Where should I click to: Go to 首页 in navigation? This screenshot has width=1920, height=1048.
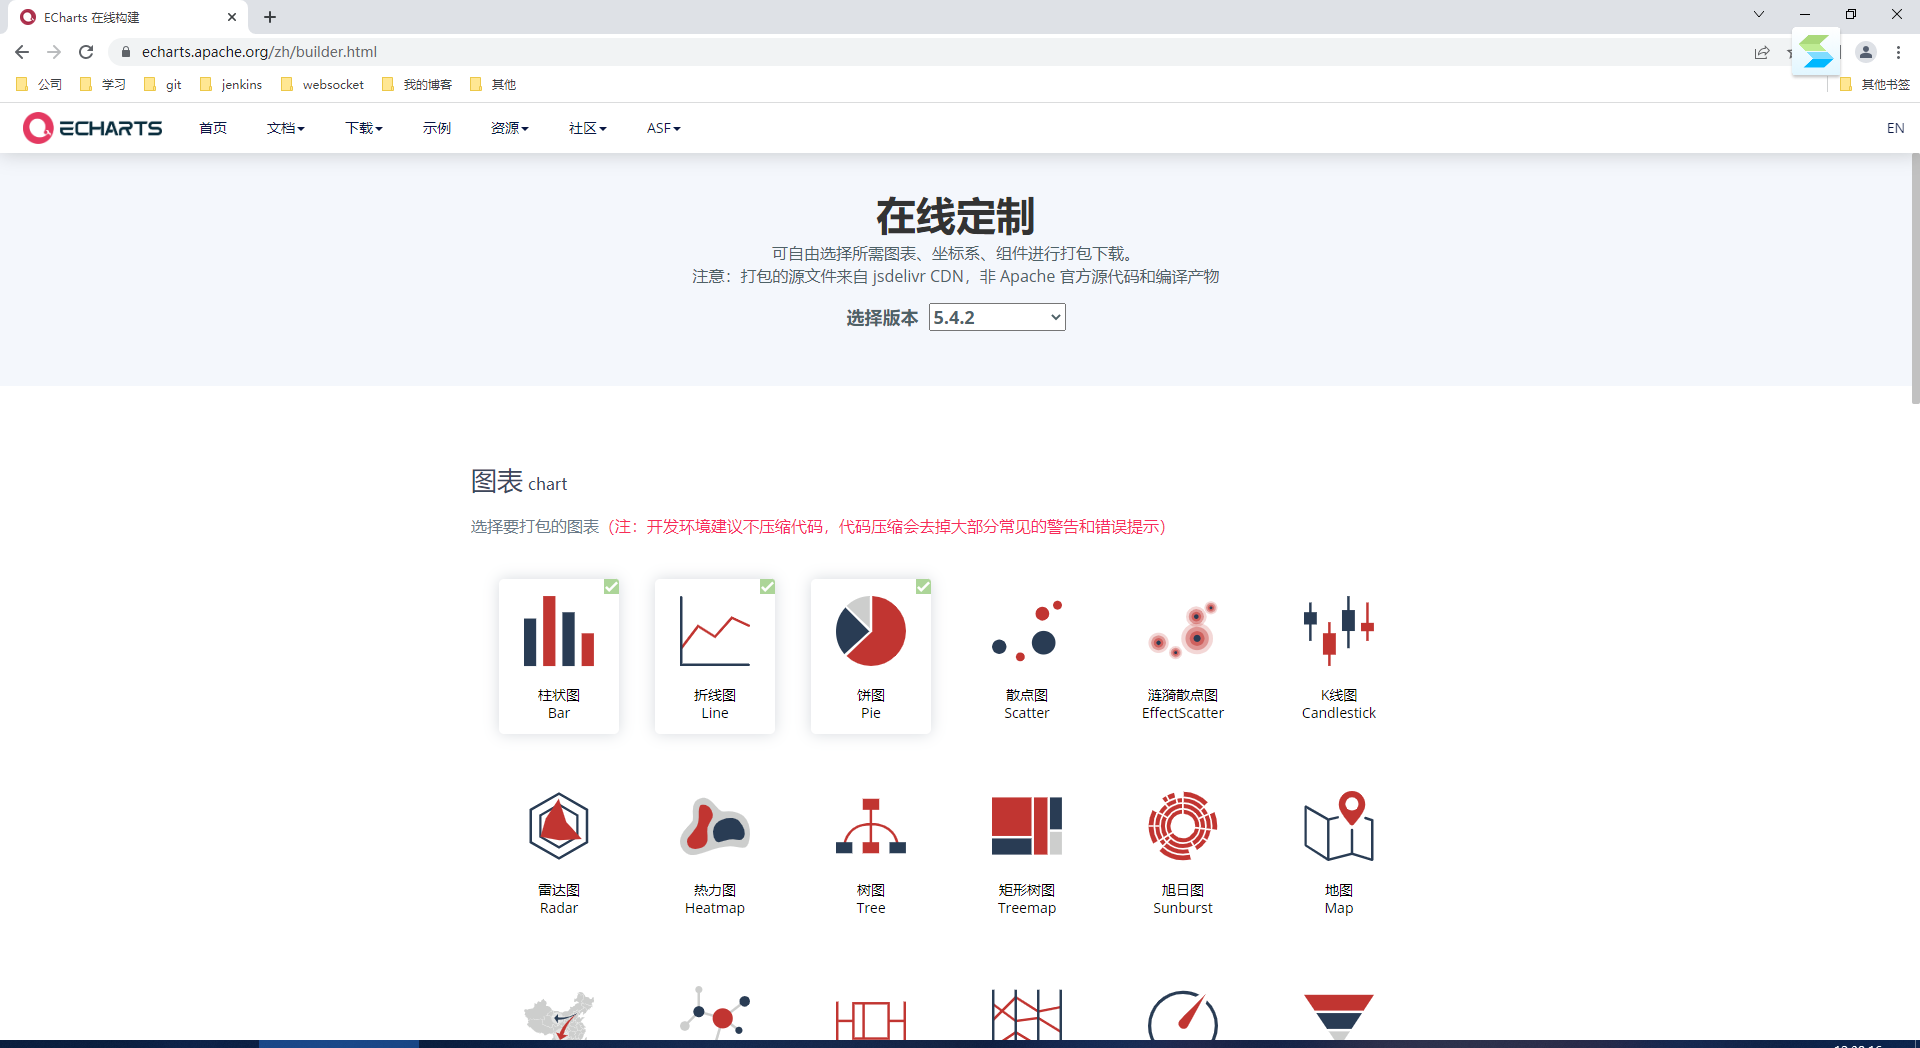(x=213, y=128)
